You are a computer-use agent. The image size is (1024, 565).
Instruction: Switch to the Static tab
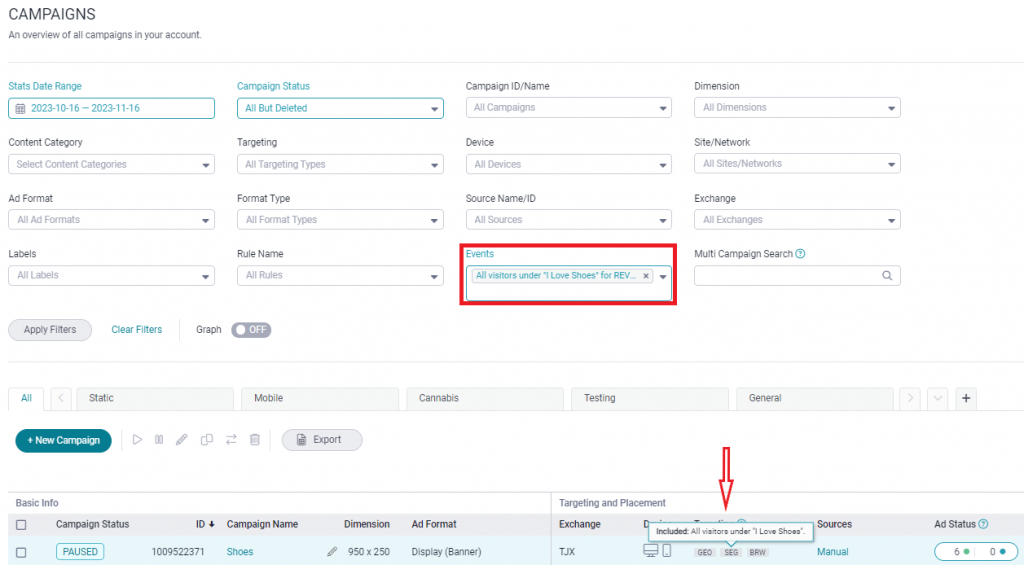pyautogui.click(x=155, y=398)
